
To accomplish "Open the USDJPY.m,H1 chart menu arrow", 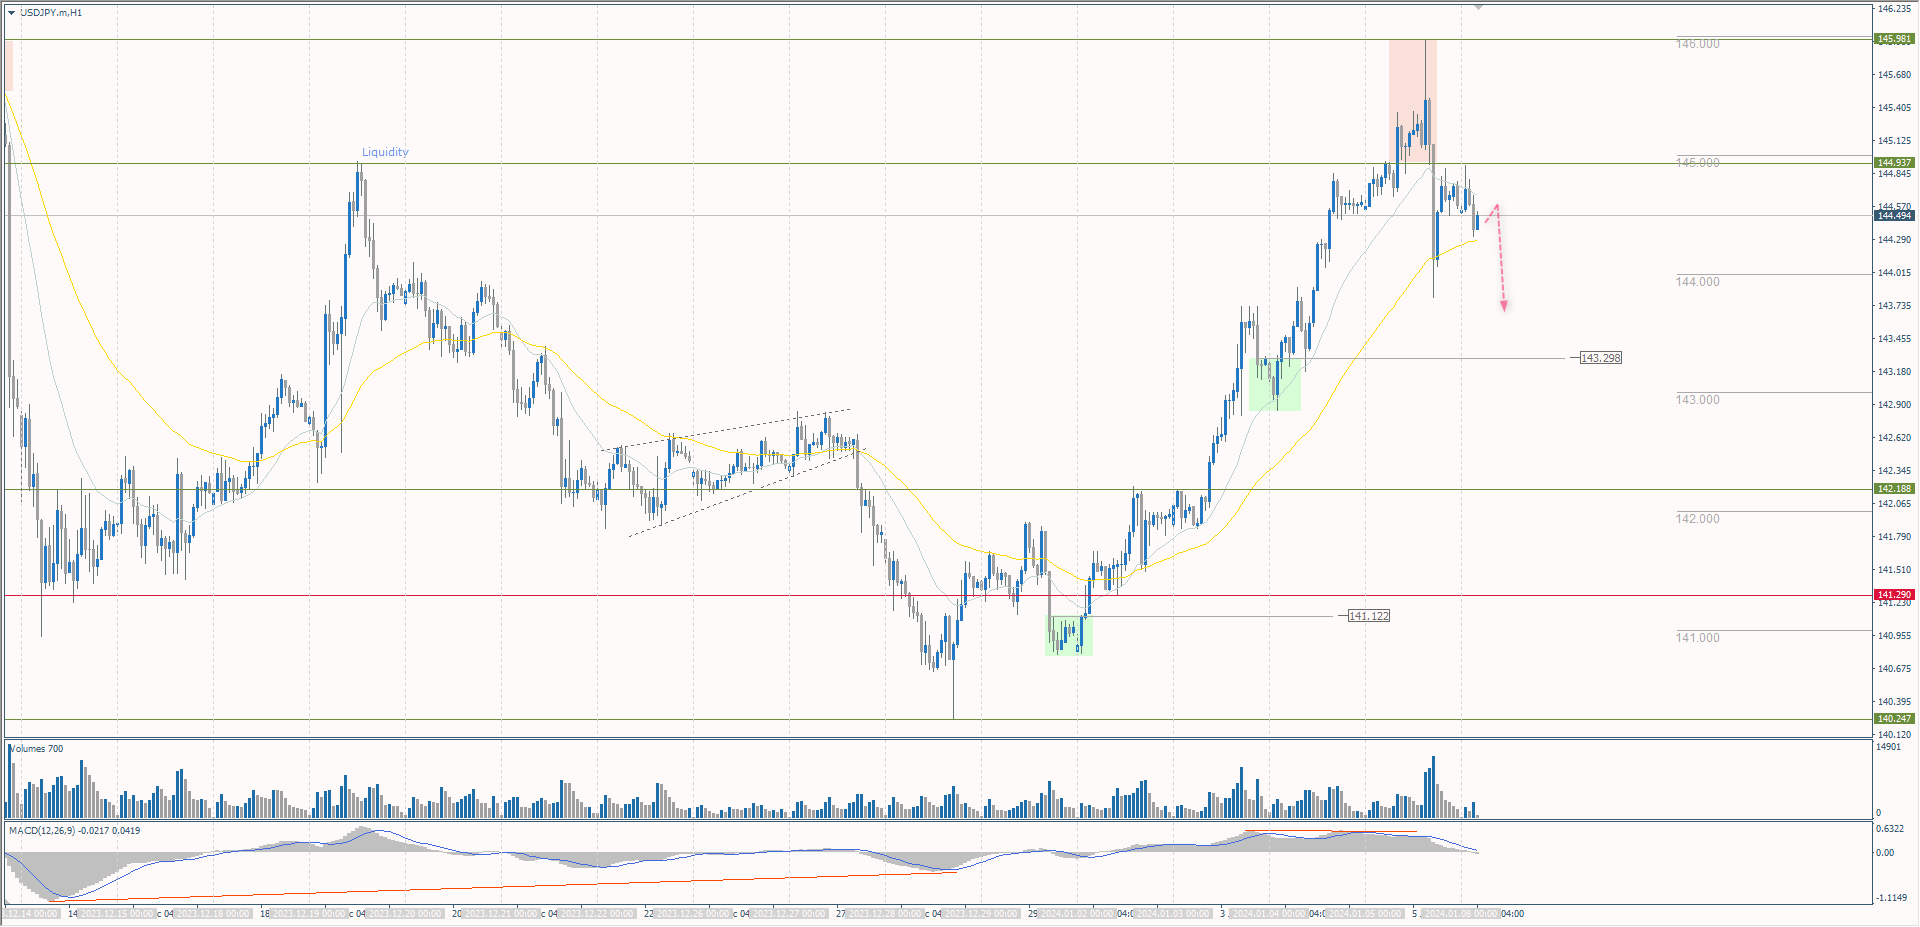I will 11,13.
